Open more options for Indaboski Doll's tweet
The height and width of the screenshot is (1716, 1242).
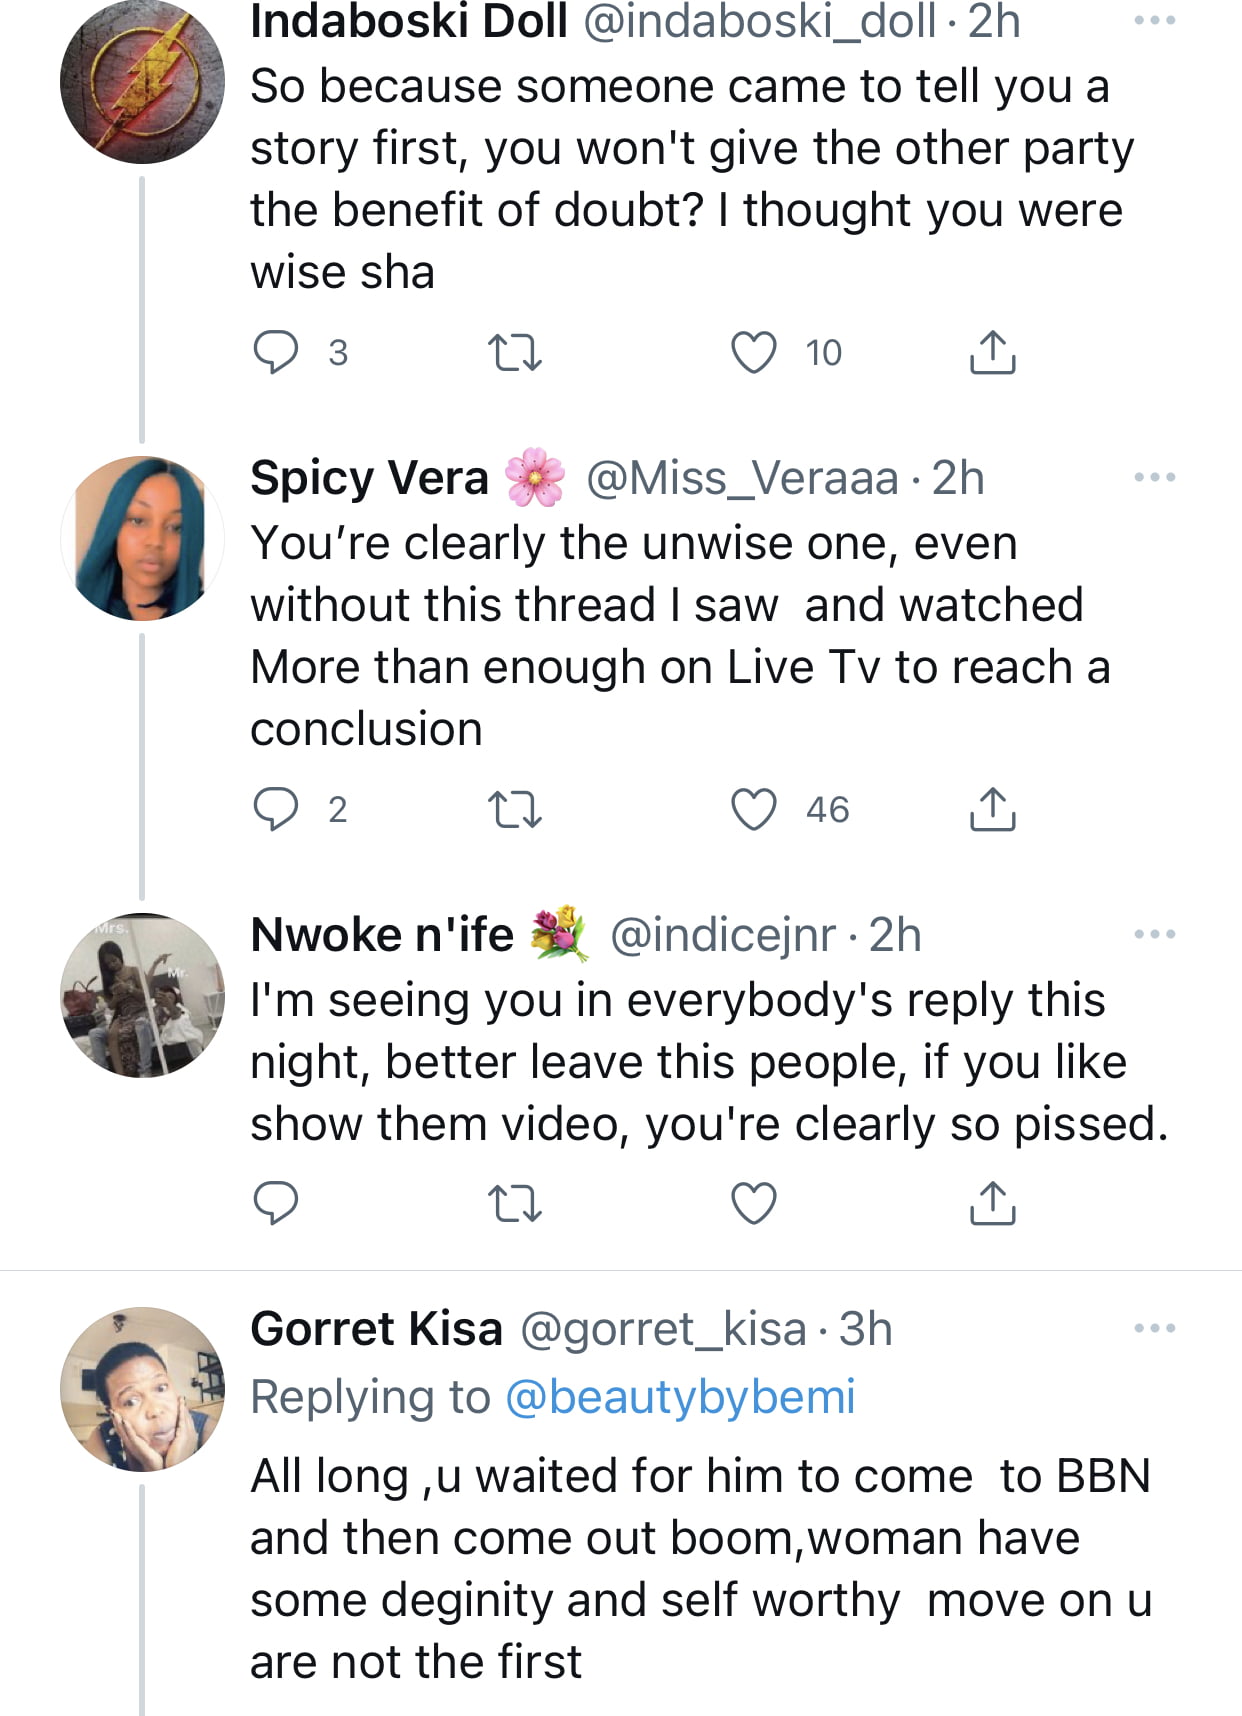click(1155, 20)
